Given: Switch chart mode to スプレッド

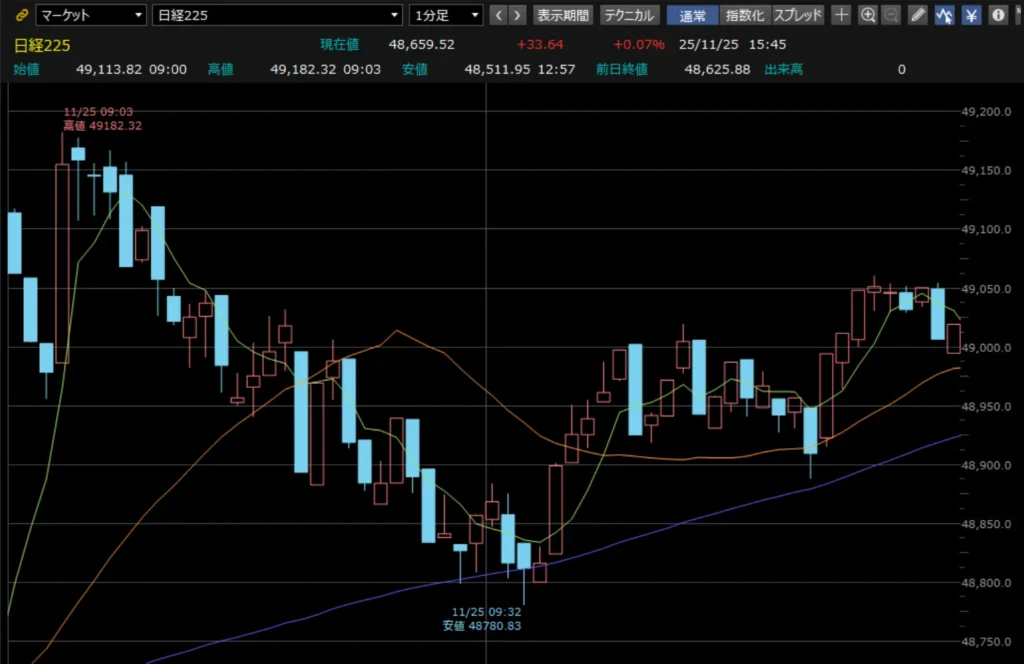Looking at the screenshot, I should [x=798, y=15].
